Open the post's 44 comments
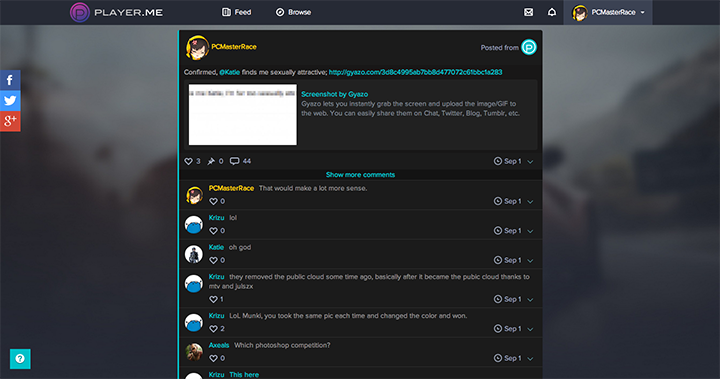The width and height of the screenshot is (720, 379). [x=240, y=161]
